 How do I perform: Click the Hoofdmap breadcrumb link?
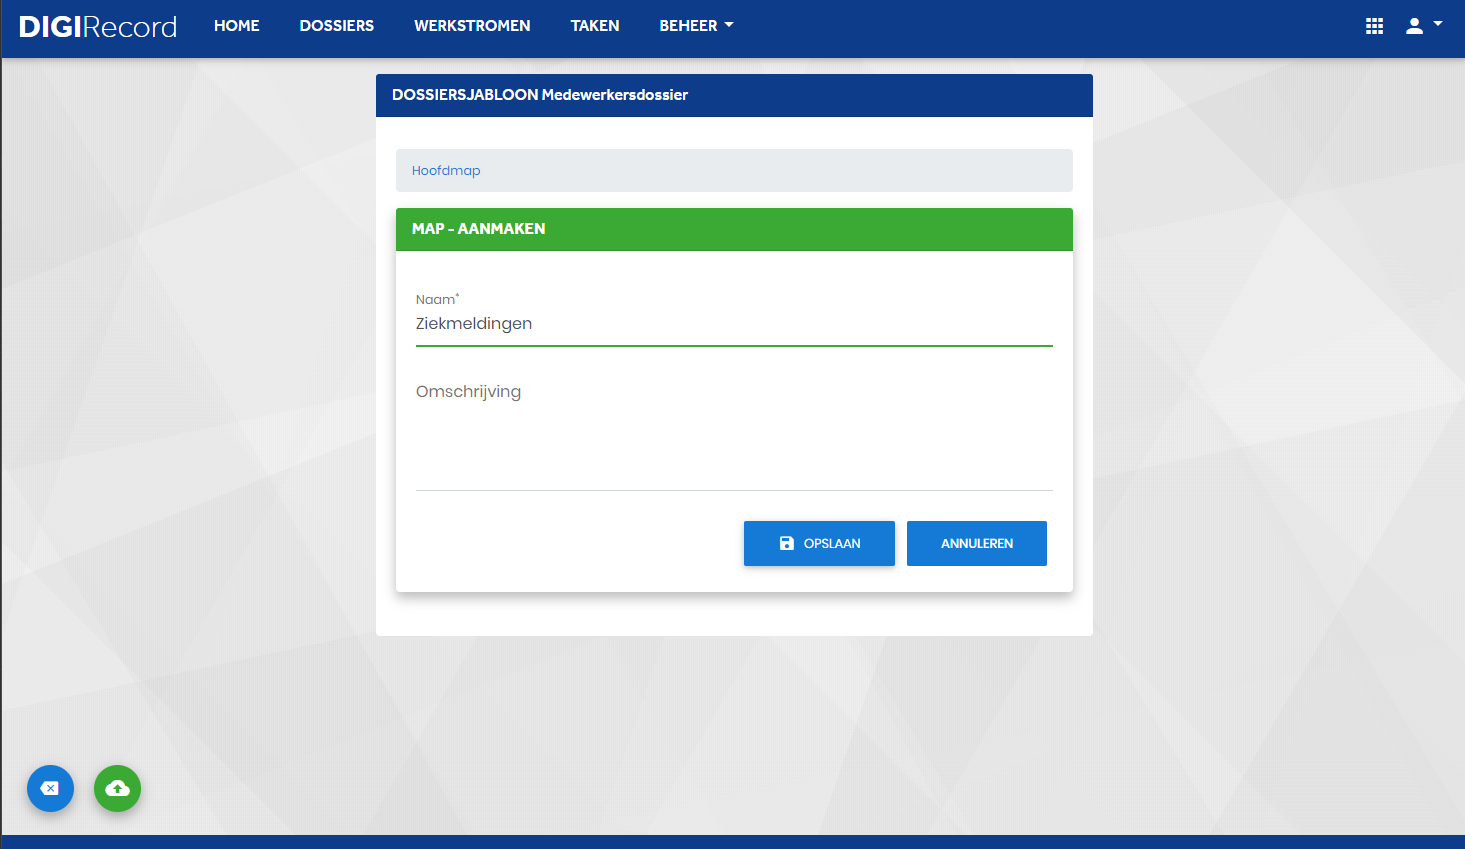[x=446, y=171]
